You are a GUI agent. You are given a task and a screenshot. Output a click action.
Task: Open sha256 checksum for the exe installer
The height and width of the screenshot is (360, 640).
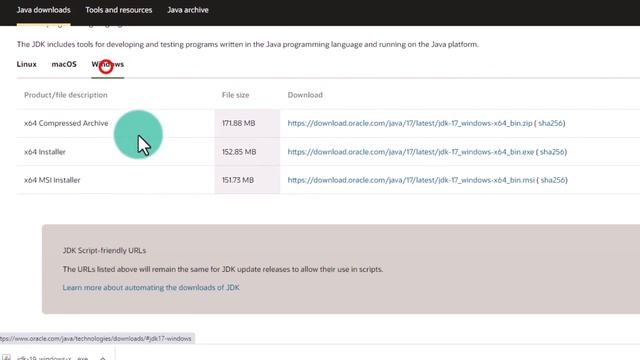(x=552, y=151)
